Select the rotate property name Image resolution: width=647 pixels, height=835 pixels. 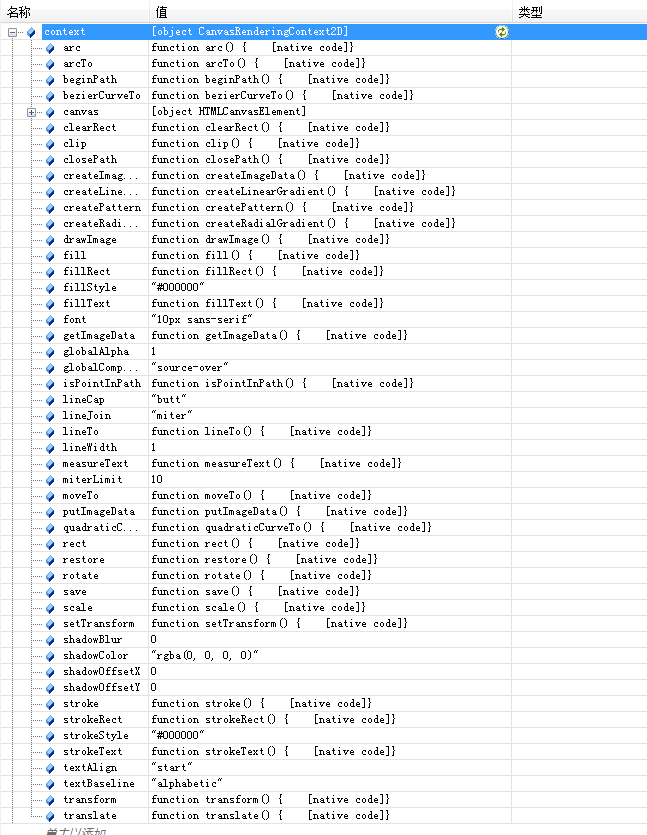click(x=81, y=576)
